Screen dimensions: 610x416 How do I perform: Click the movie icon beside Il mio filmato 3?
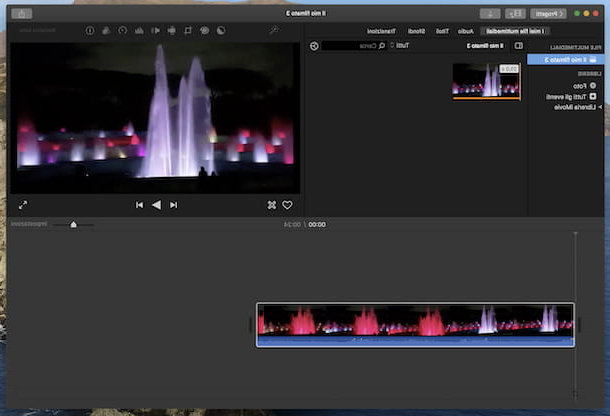[593, 60]
